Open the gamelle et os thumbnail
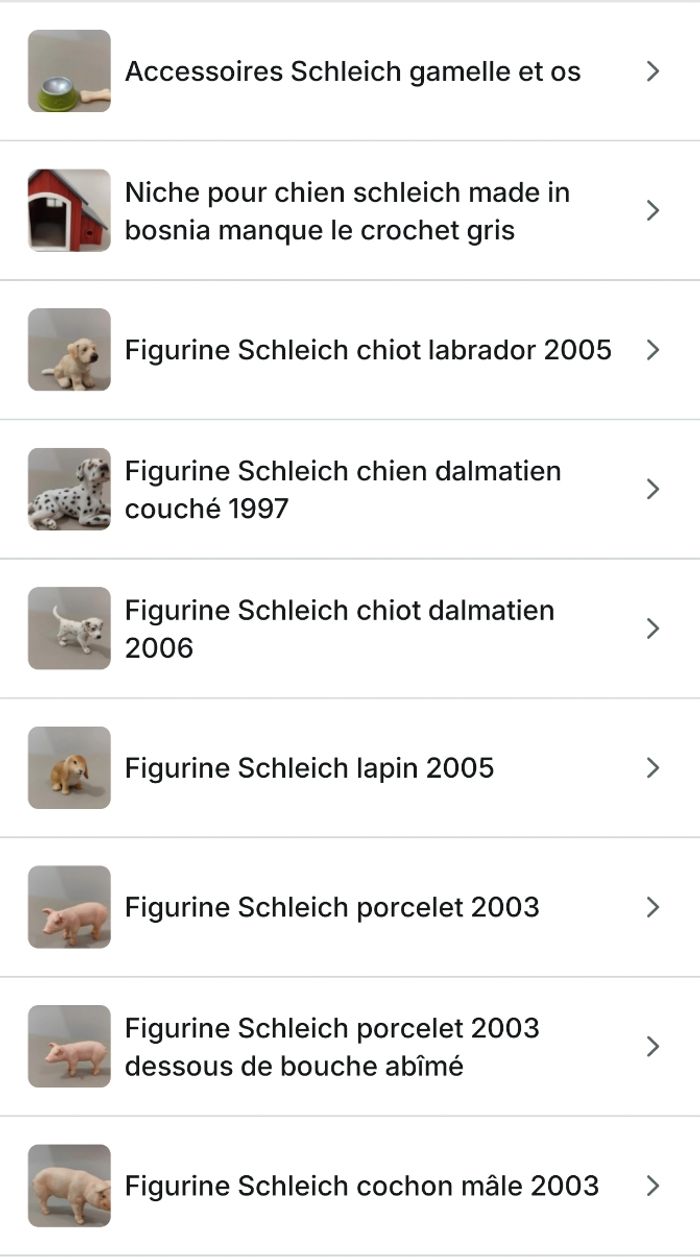The width and height of the screenshot is (700, 1259). point(69,71)
